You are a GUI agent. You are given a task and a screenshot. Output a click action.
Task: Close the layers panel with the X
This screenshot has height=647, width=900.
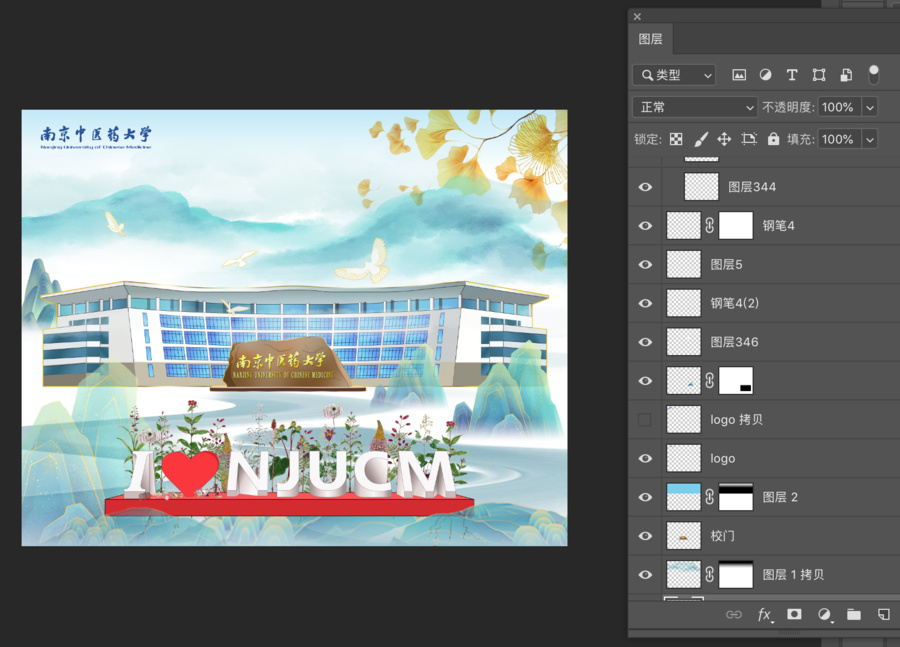(x=637, y=17)
